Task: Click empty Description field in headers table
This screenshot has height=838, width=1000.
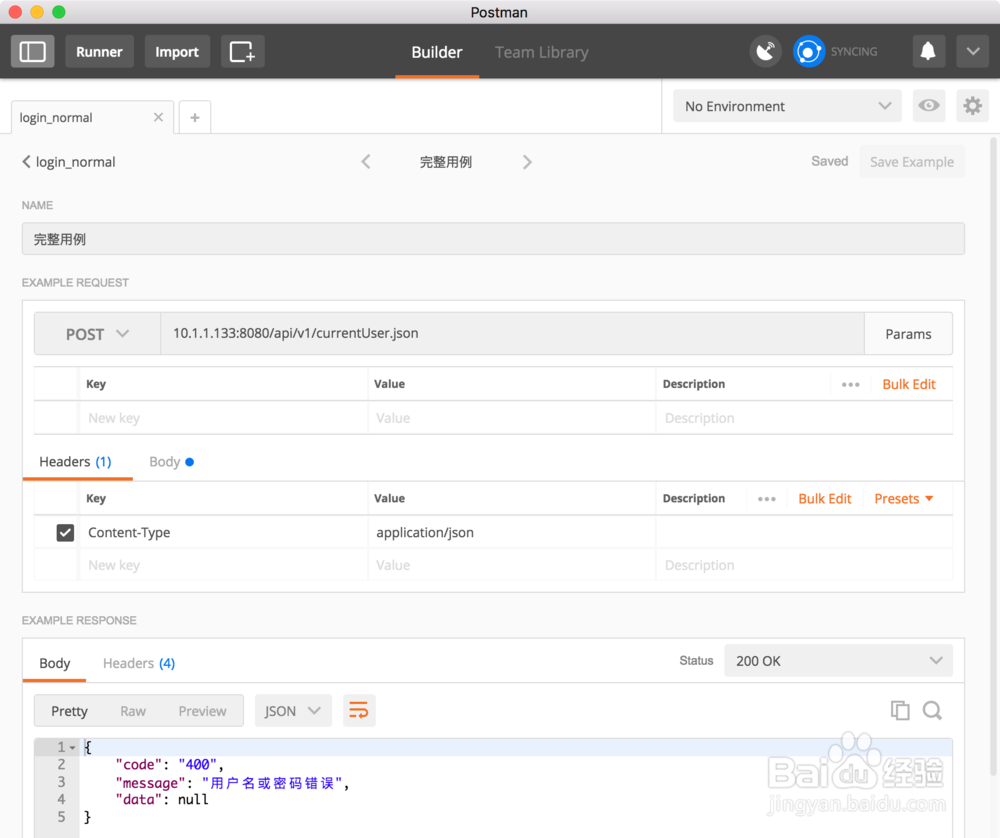Action: [x=805, y=565]
